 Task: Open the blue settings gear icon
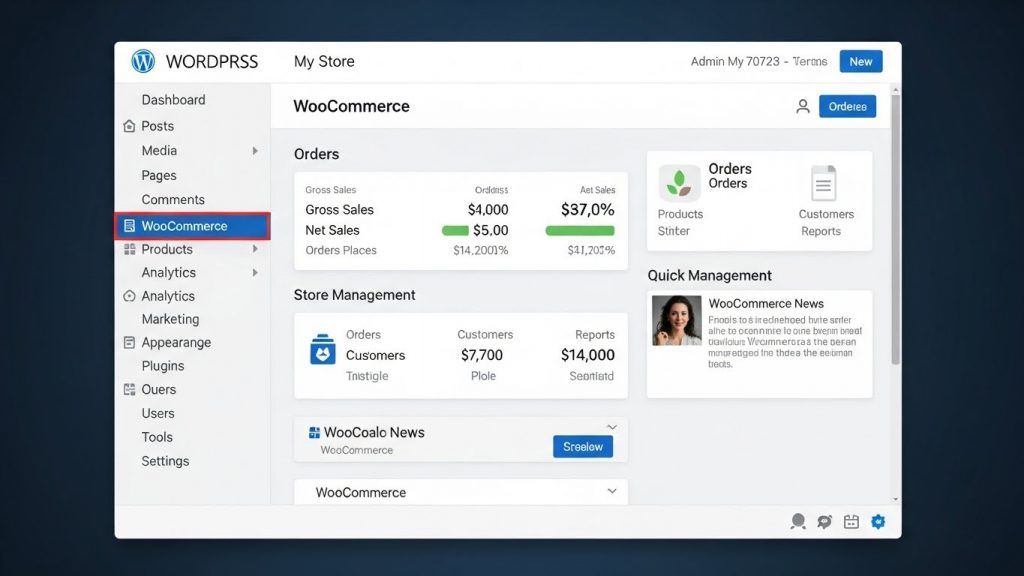click(878, 521)
